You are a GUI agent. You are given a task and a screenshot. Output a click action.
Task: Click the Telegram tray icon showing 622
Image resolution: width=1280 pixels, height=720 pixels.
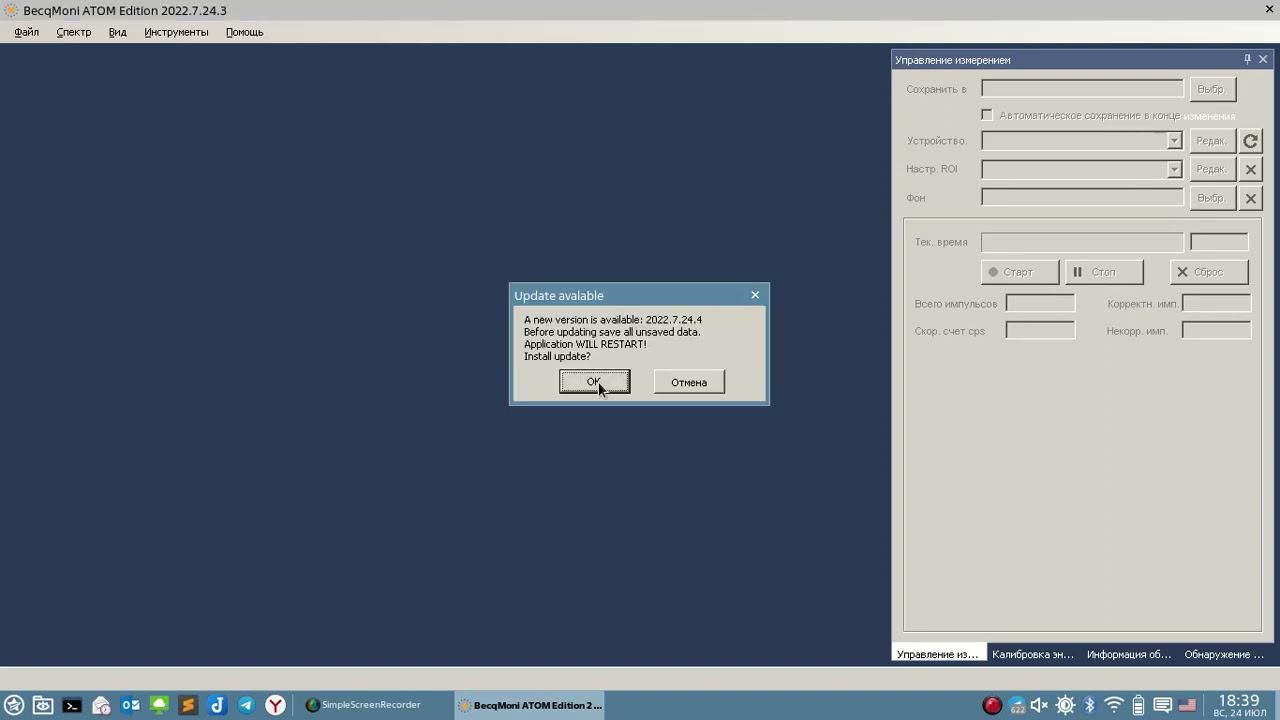click(1017, 705)
